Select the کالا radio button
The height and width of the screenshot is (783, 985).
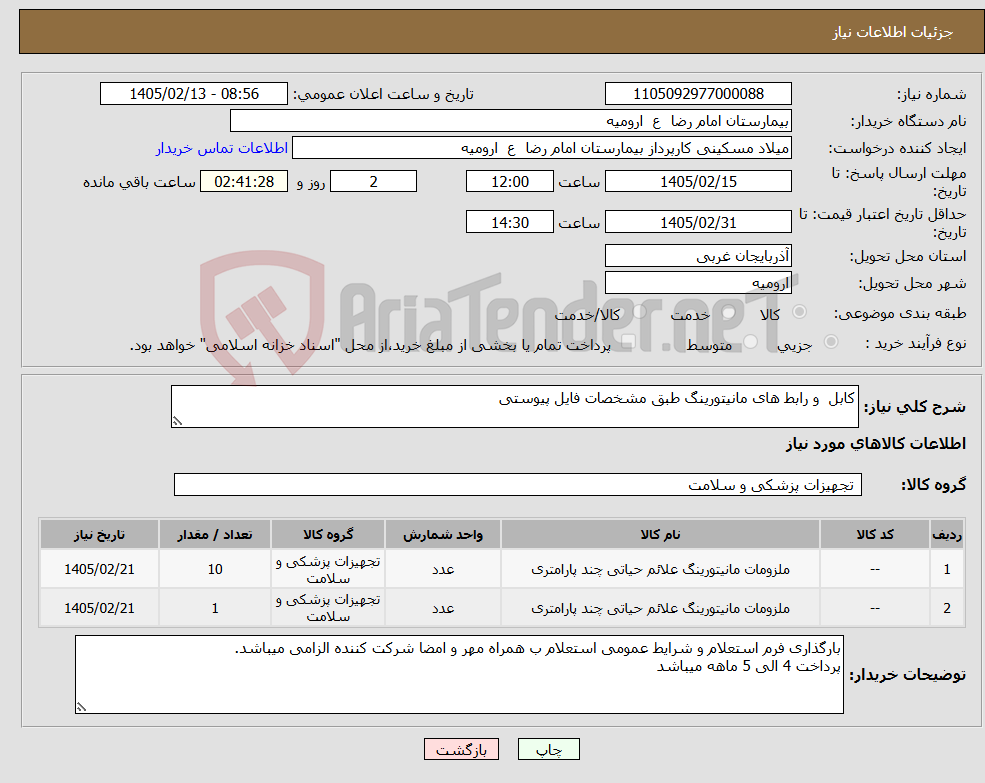tap(800, 312)
